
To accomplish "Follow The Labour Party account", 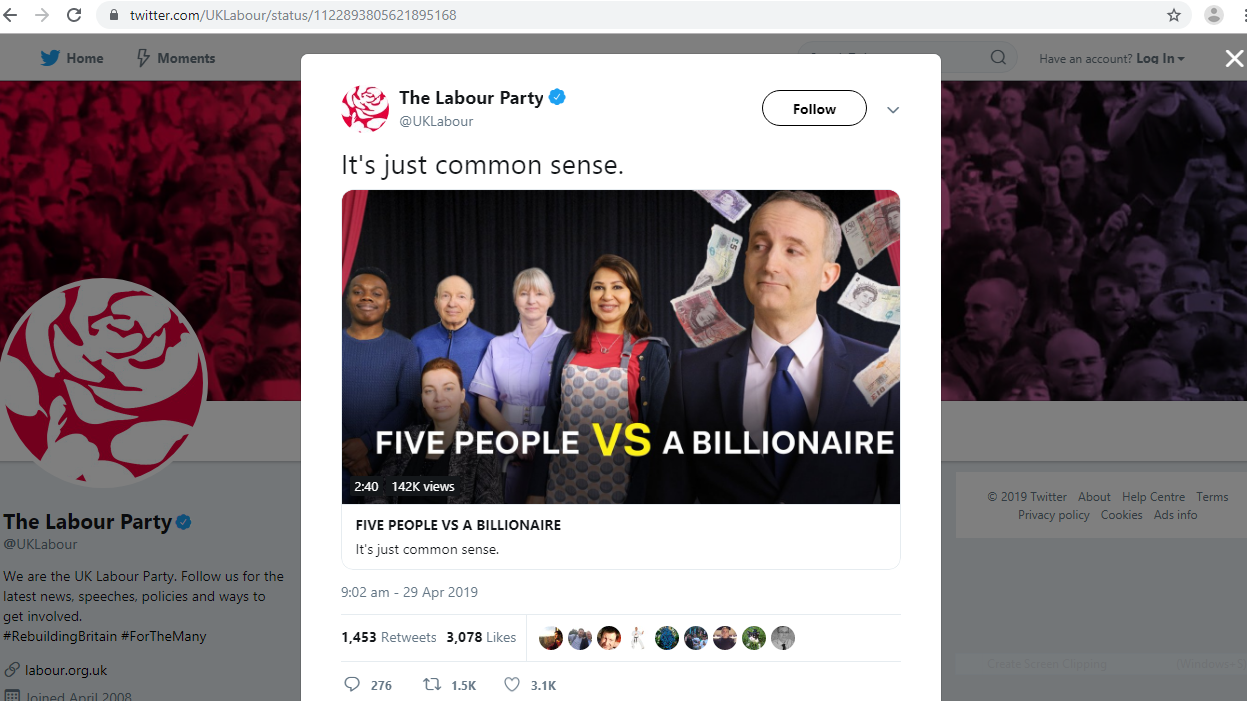I will point(814,109).
